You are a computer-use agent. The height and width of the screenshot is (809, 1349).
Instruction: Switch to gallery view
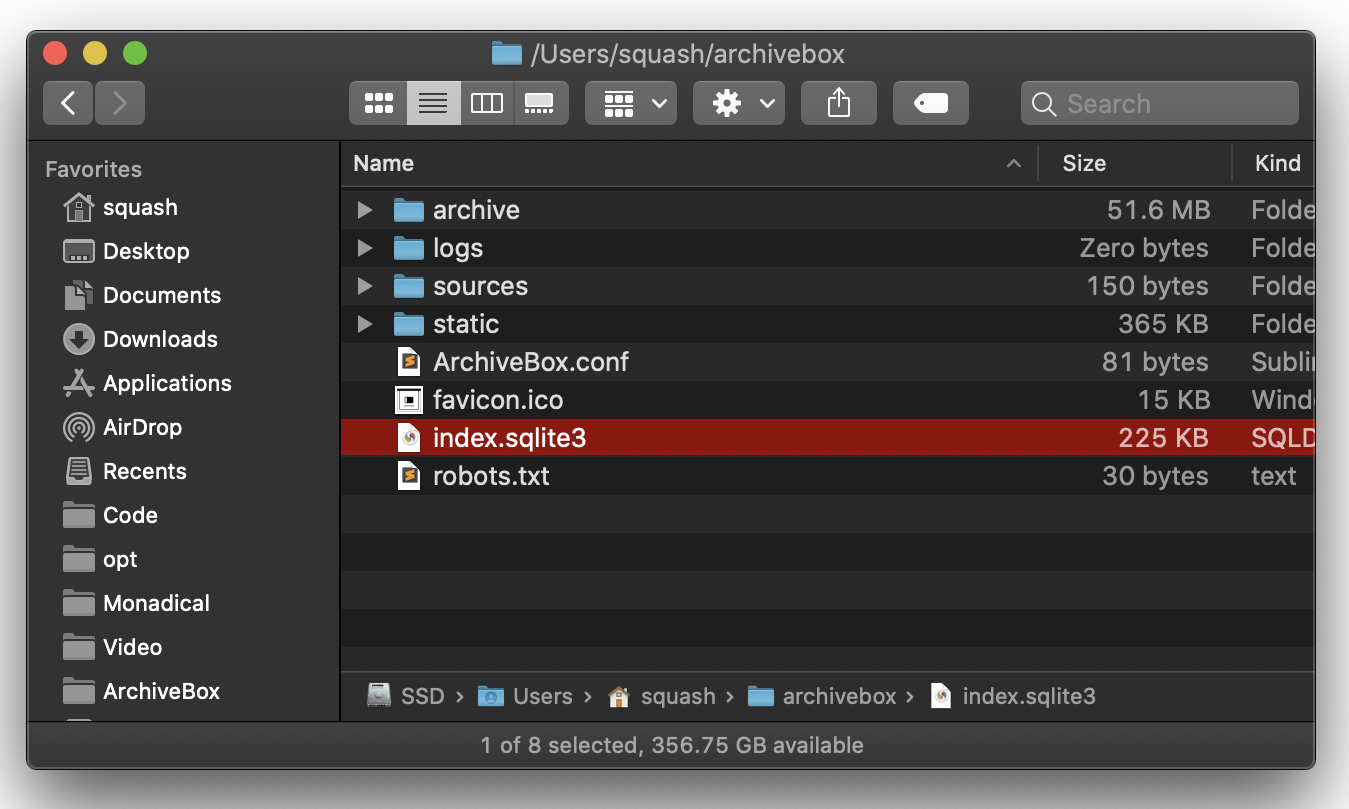coord(540,103)
